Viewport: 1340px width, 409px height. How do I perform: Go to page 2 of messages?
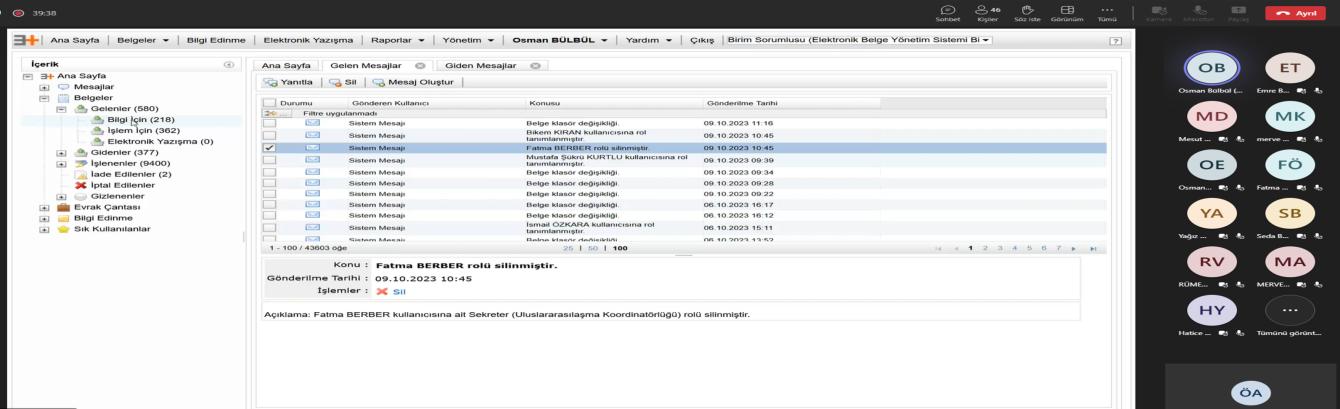[984, 248]
